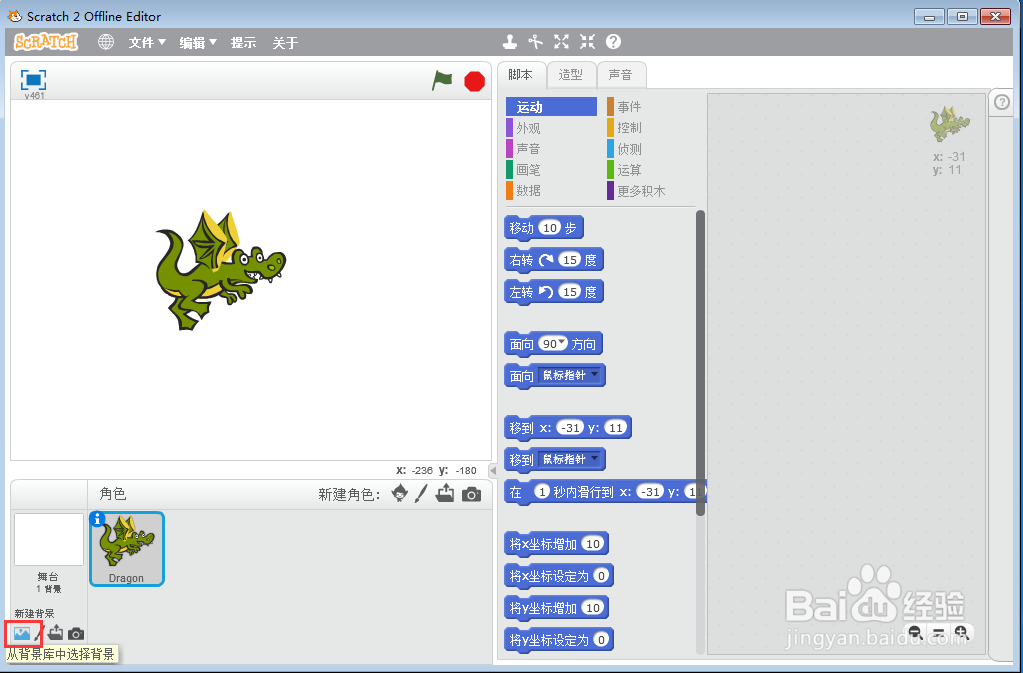
Task: Select the 数据 block category
Action: point(551,190)
